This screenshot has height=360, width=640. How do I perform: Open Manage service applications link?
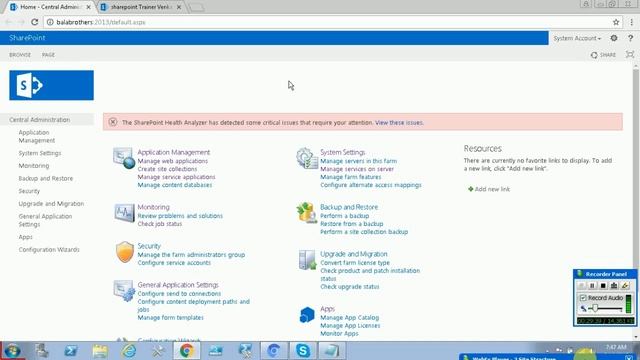[x=176, y=177]
